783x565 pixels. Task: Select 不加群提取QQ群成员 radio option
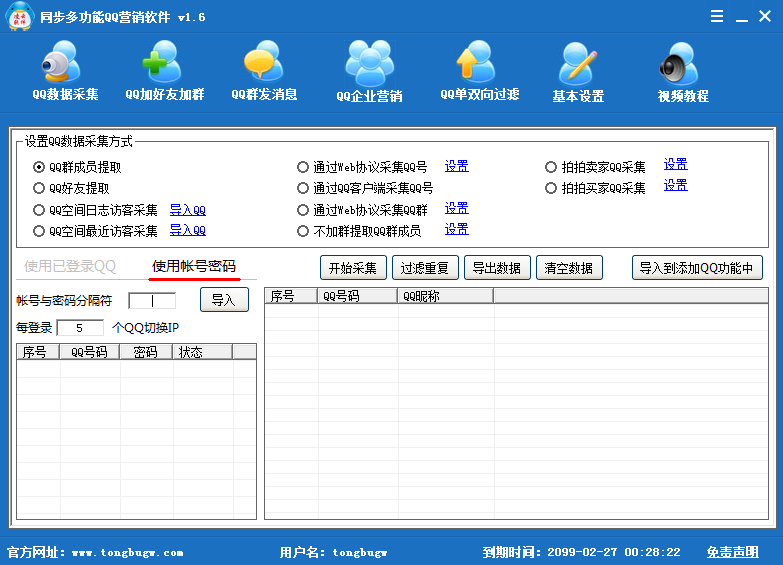pyautogui.click(x=303, y=231)
